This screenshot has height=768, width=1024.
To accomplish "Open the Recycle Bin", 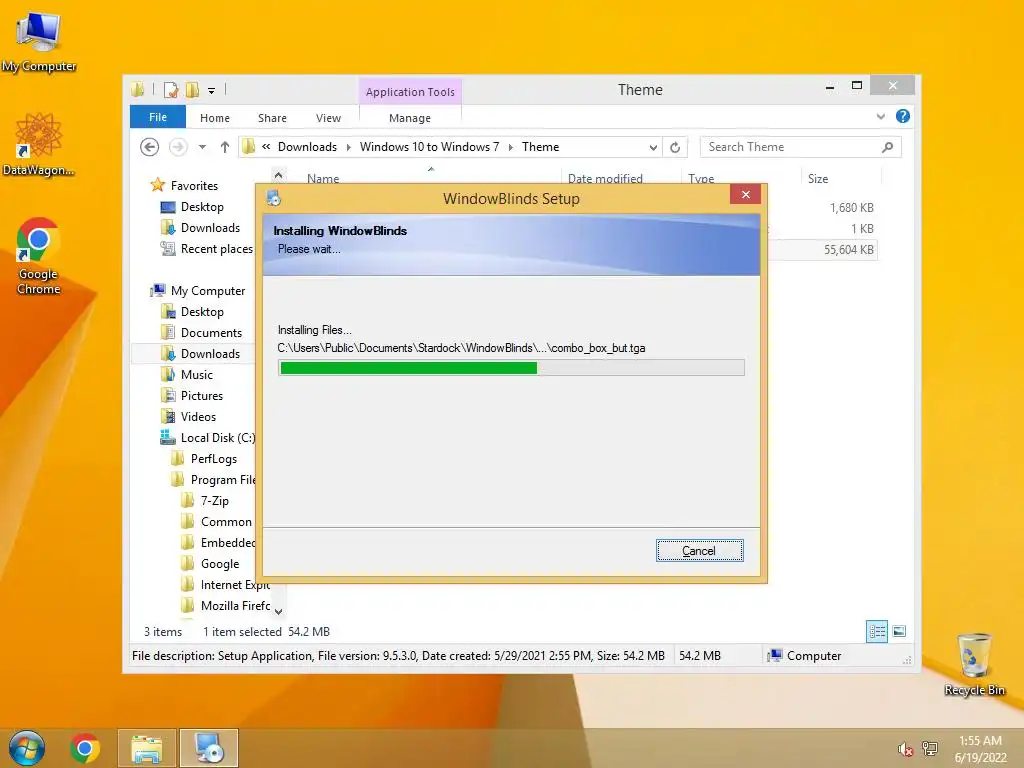I will [x=974, y=664].
